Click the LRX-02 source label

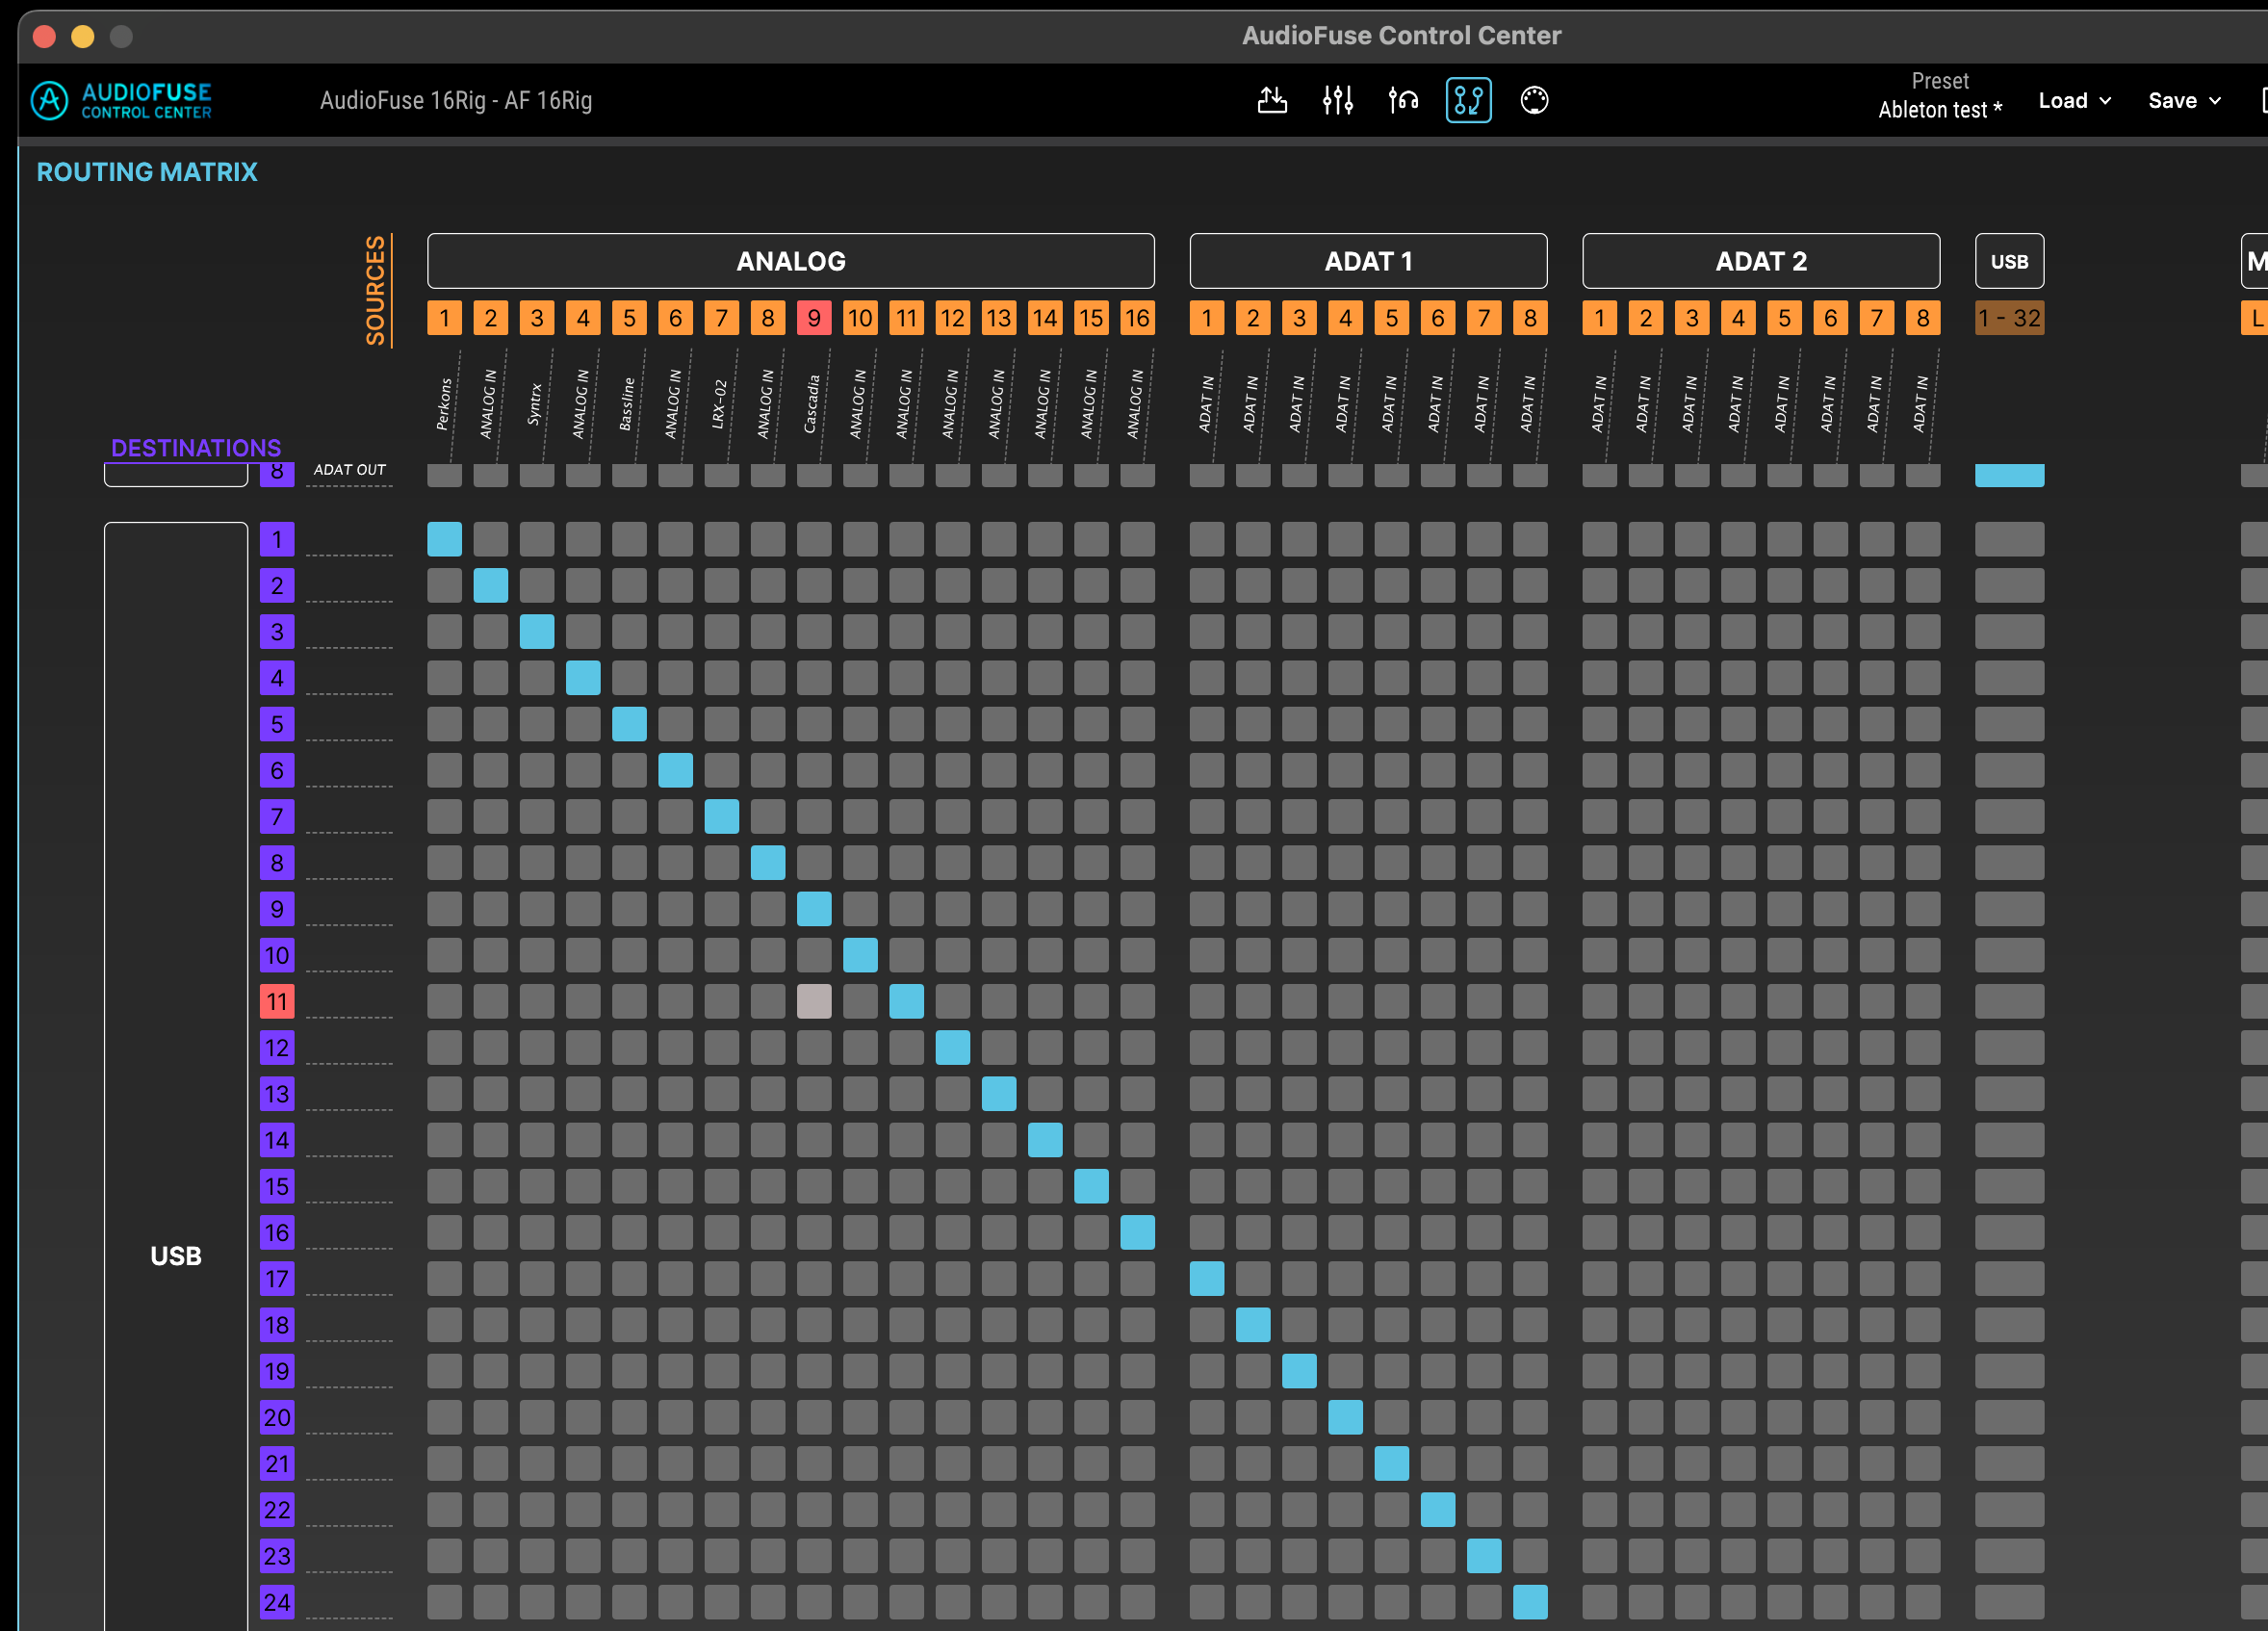pos(719,404)
